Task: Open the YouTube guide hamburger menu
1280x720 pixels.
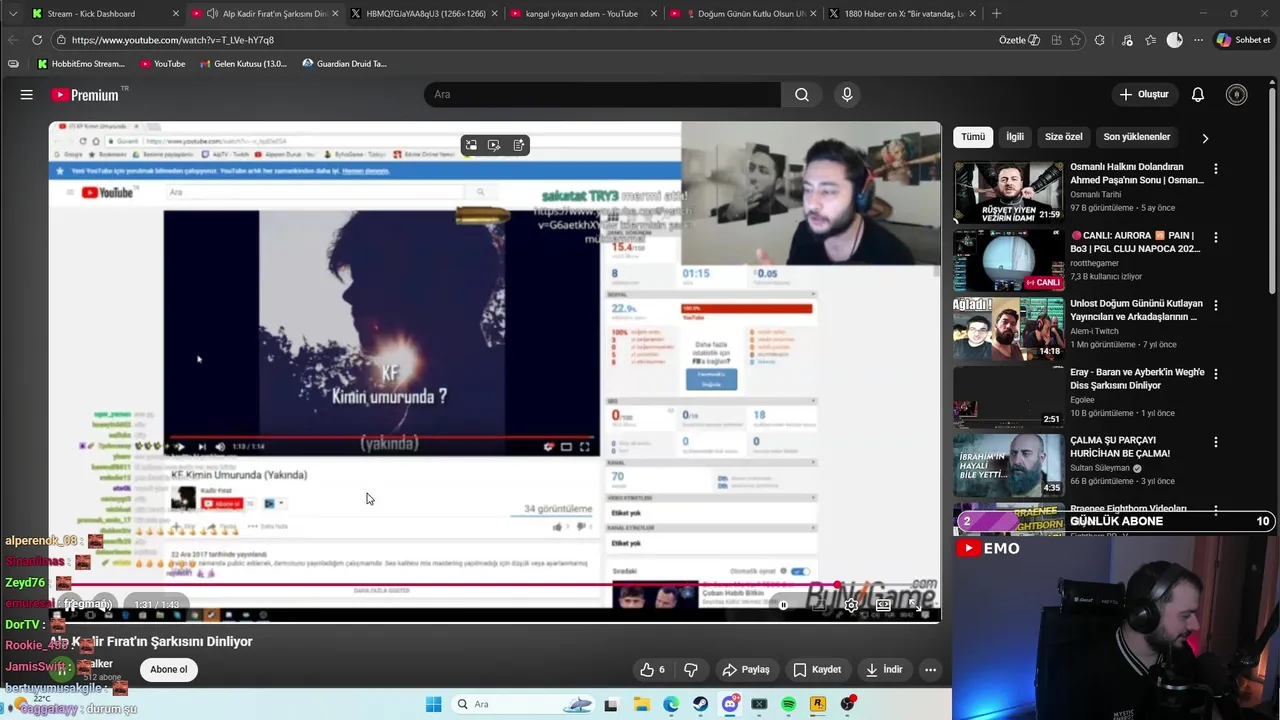Action: pyautogui.click(x=27, y=95)
